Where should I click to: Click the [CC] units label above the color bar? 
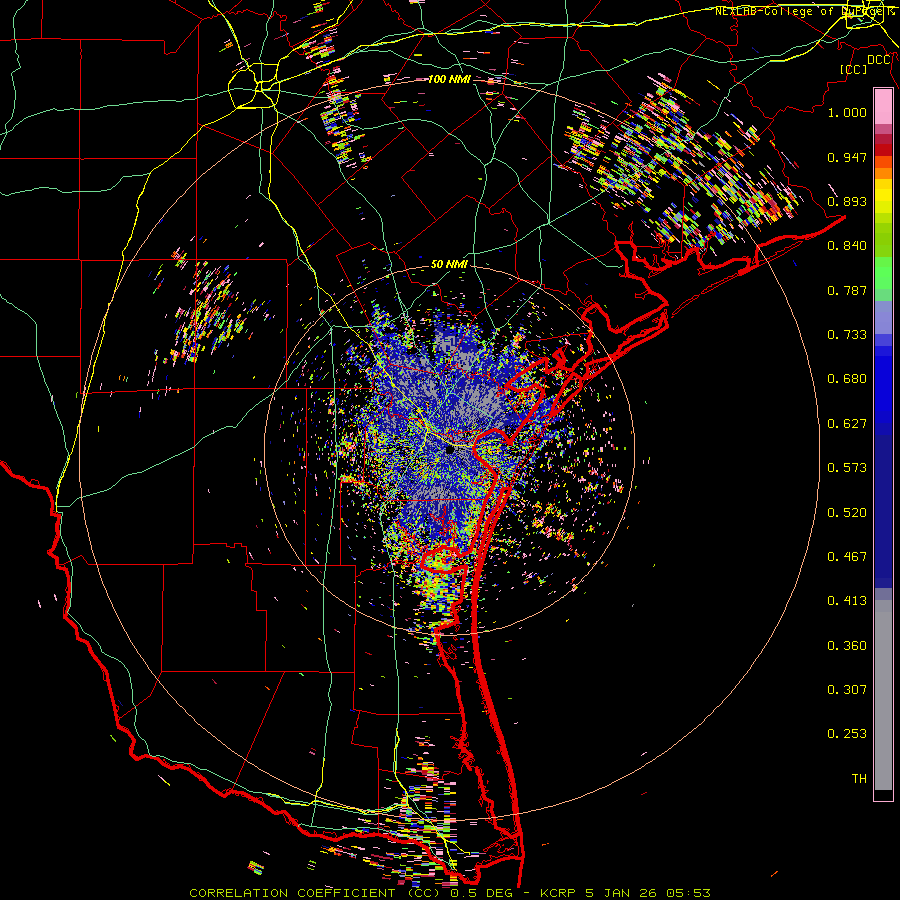click(x=854, y=69)
